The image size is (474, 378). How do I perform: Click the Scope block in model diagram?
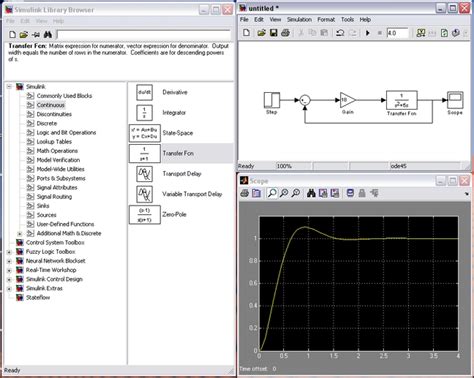455,100
